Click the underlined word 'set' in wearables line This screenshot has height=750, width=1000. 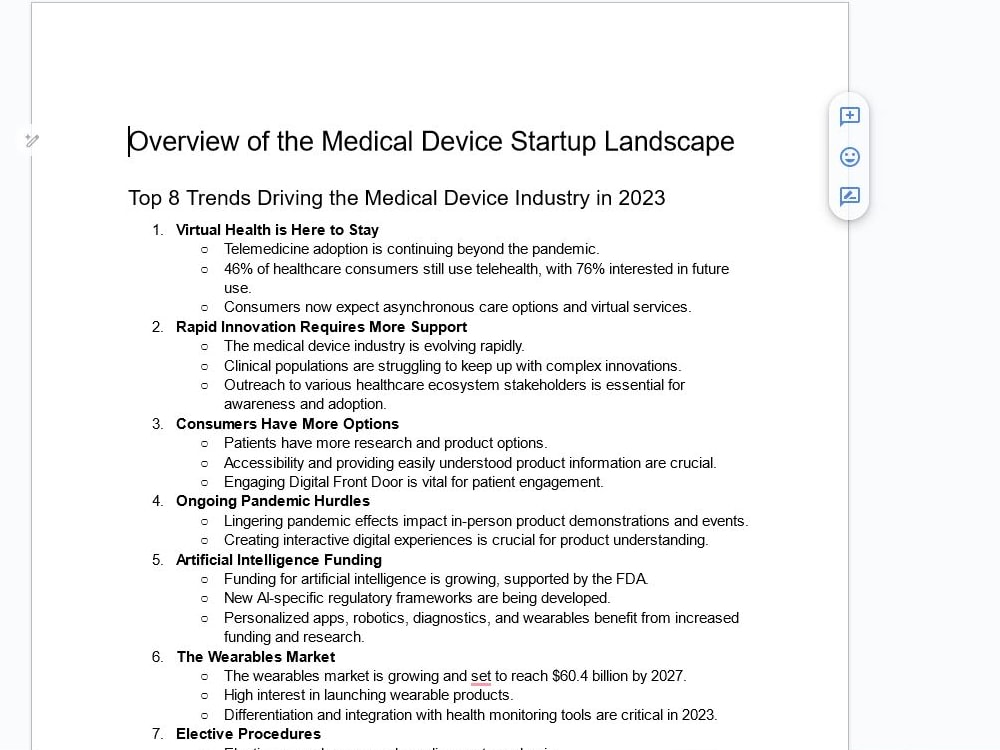481,676
